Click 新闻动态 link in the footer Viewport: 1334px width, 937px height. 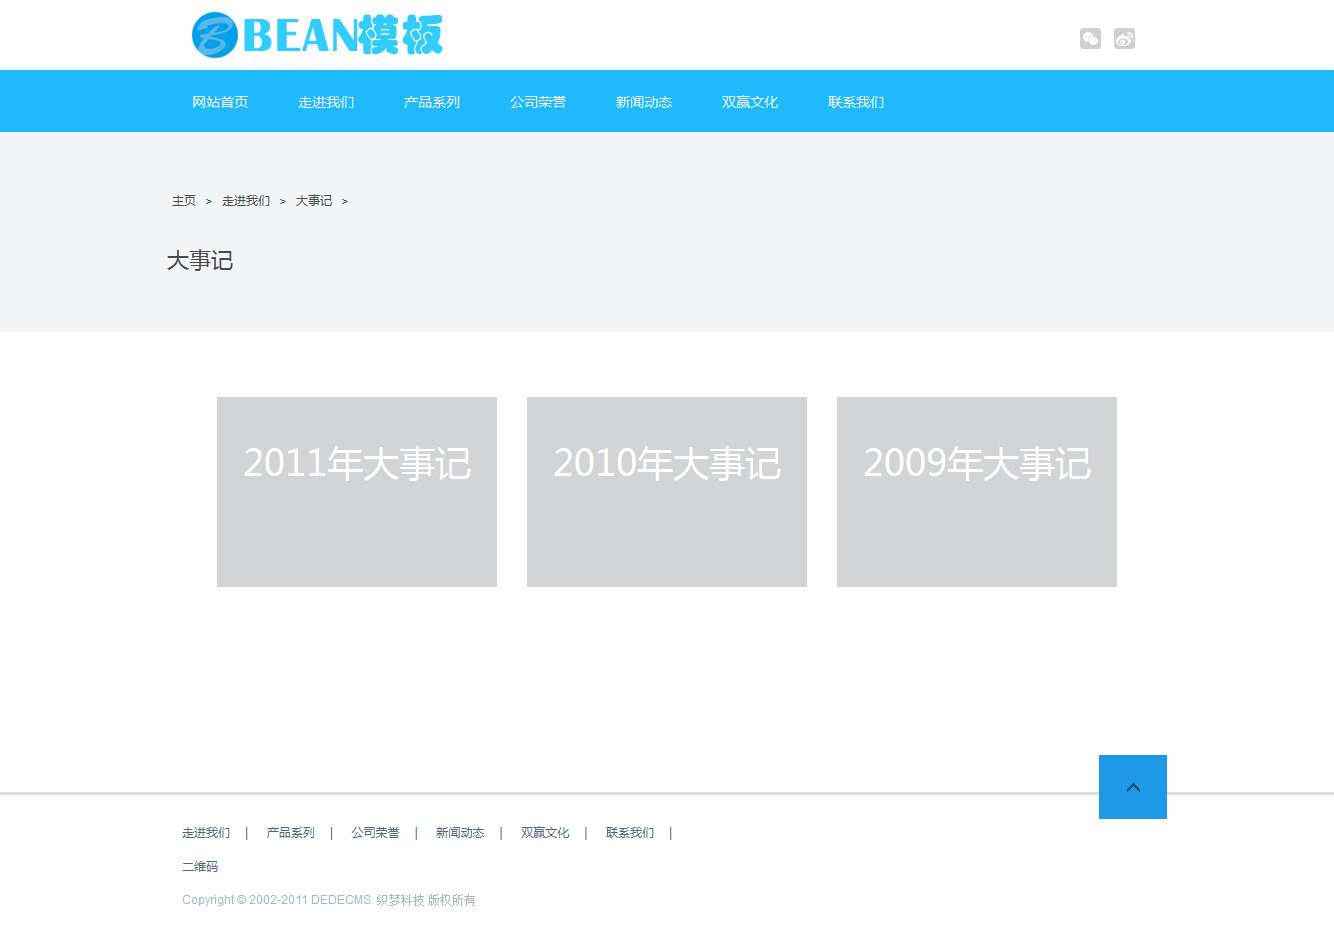pyautogui.click(x=460, y=833)
